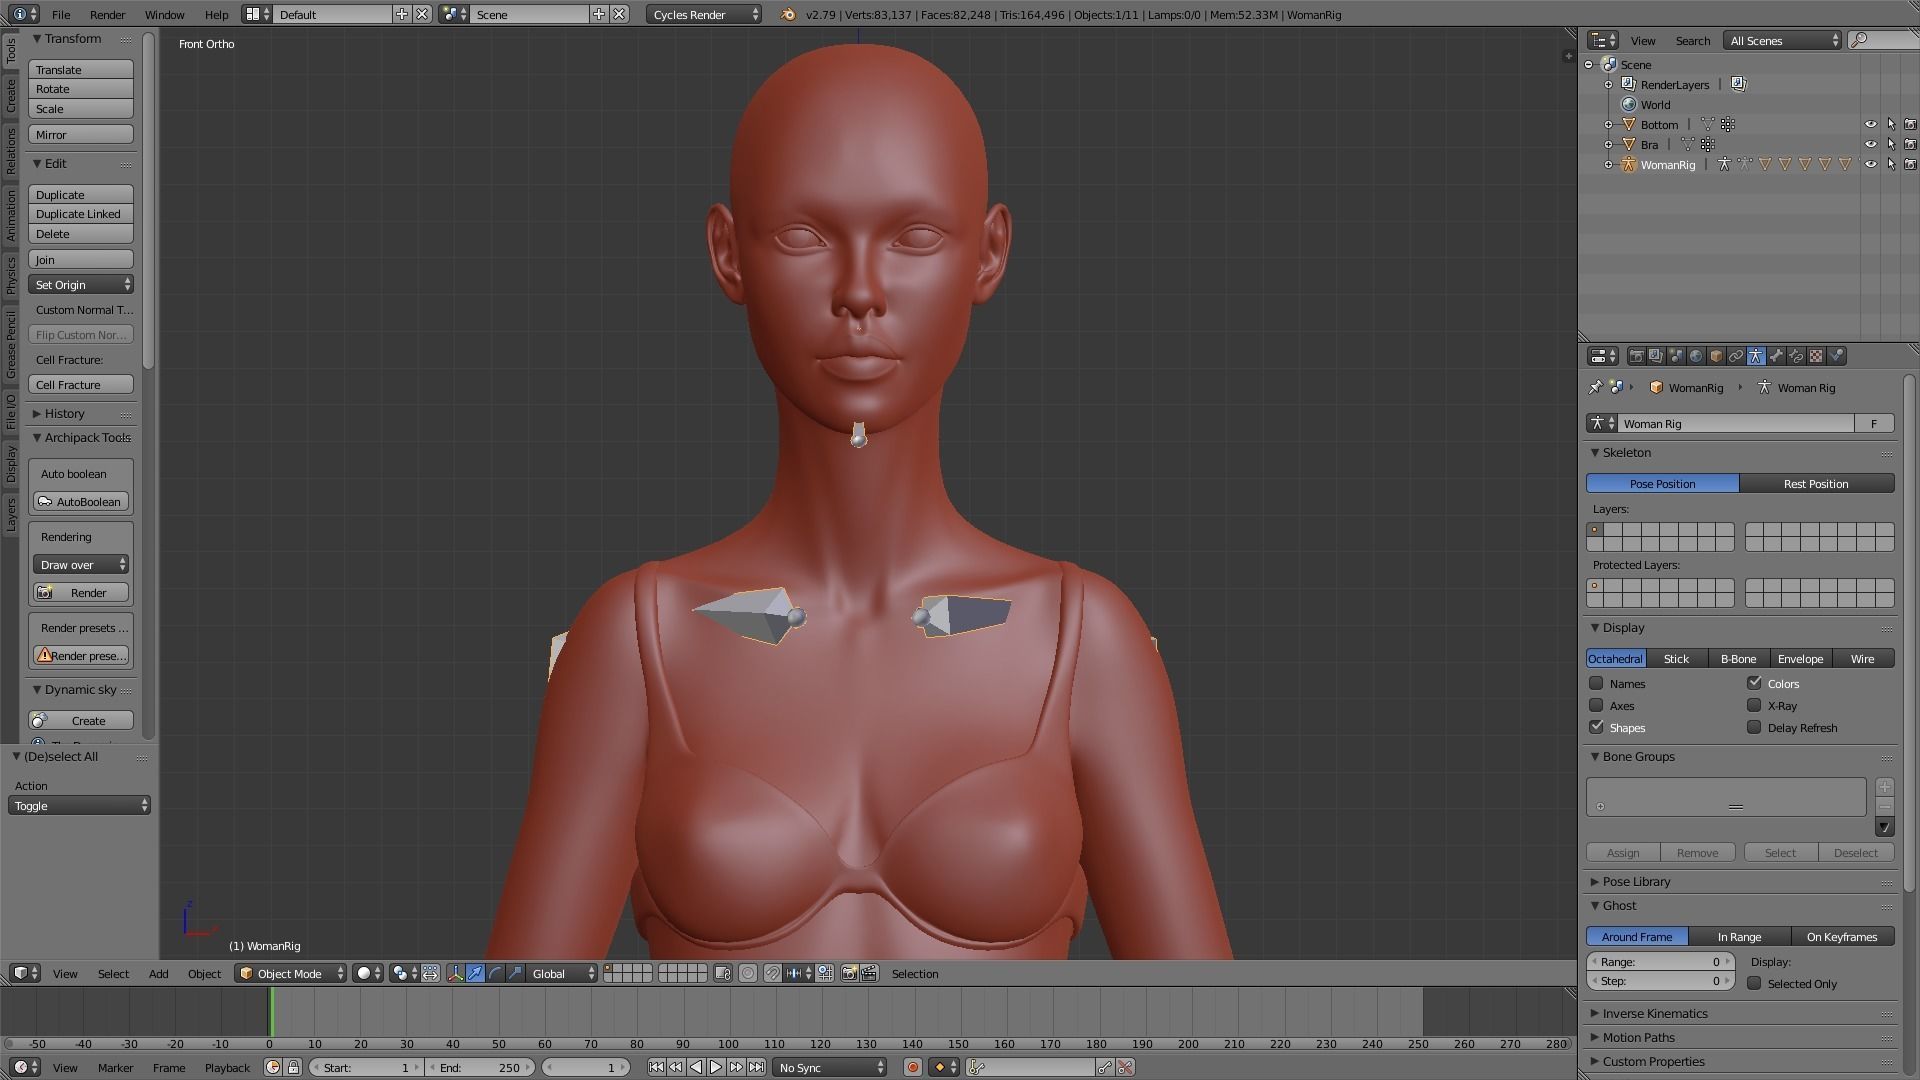Jump to the timeline's last frame

tap(757, 1067)
